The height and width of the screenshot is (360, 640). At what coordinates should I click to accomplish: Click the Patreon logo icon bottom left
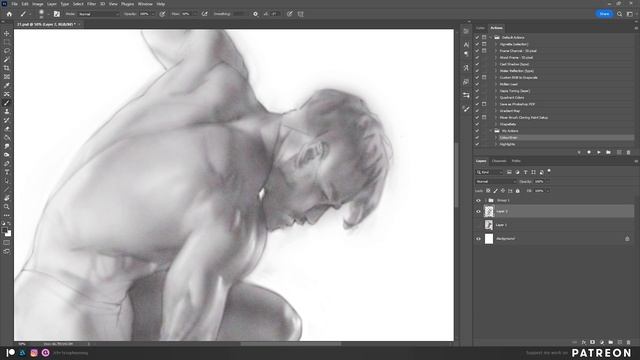[x=11, y=353]
